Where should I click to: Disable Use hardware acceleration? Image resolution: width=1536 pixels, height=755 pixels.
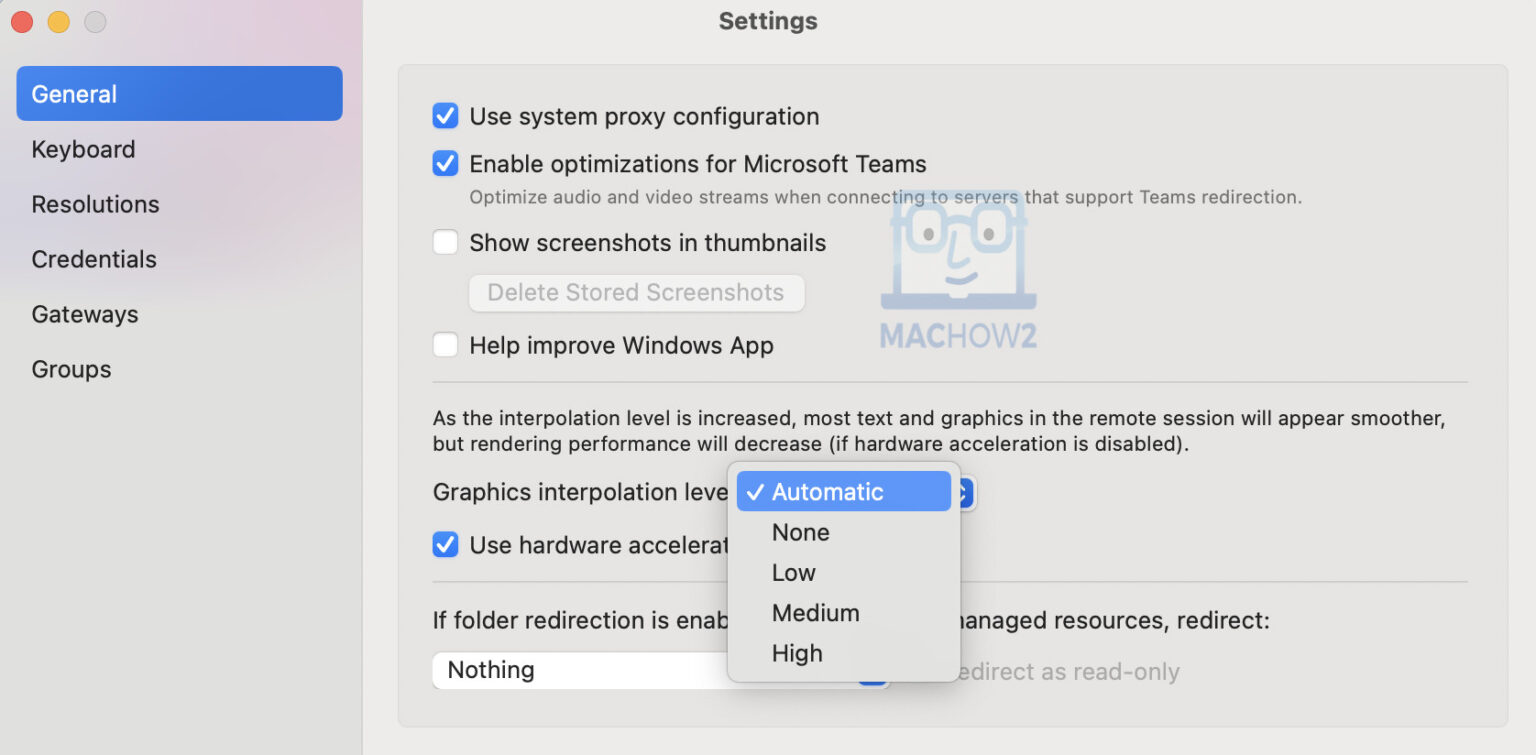pyautogui.click(x=445, y=544)
